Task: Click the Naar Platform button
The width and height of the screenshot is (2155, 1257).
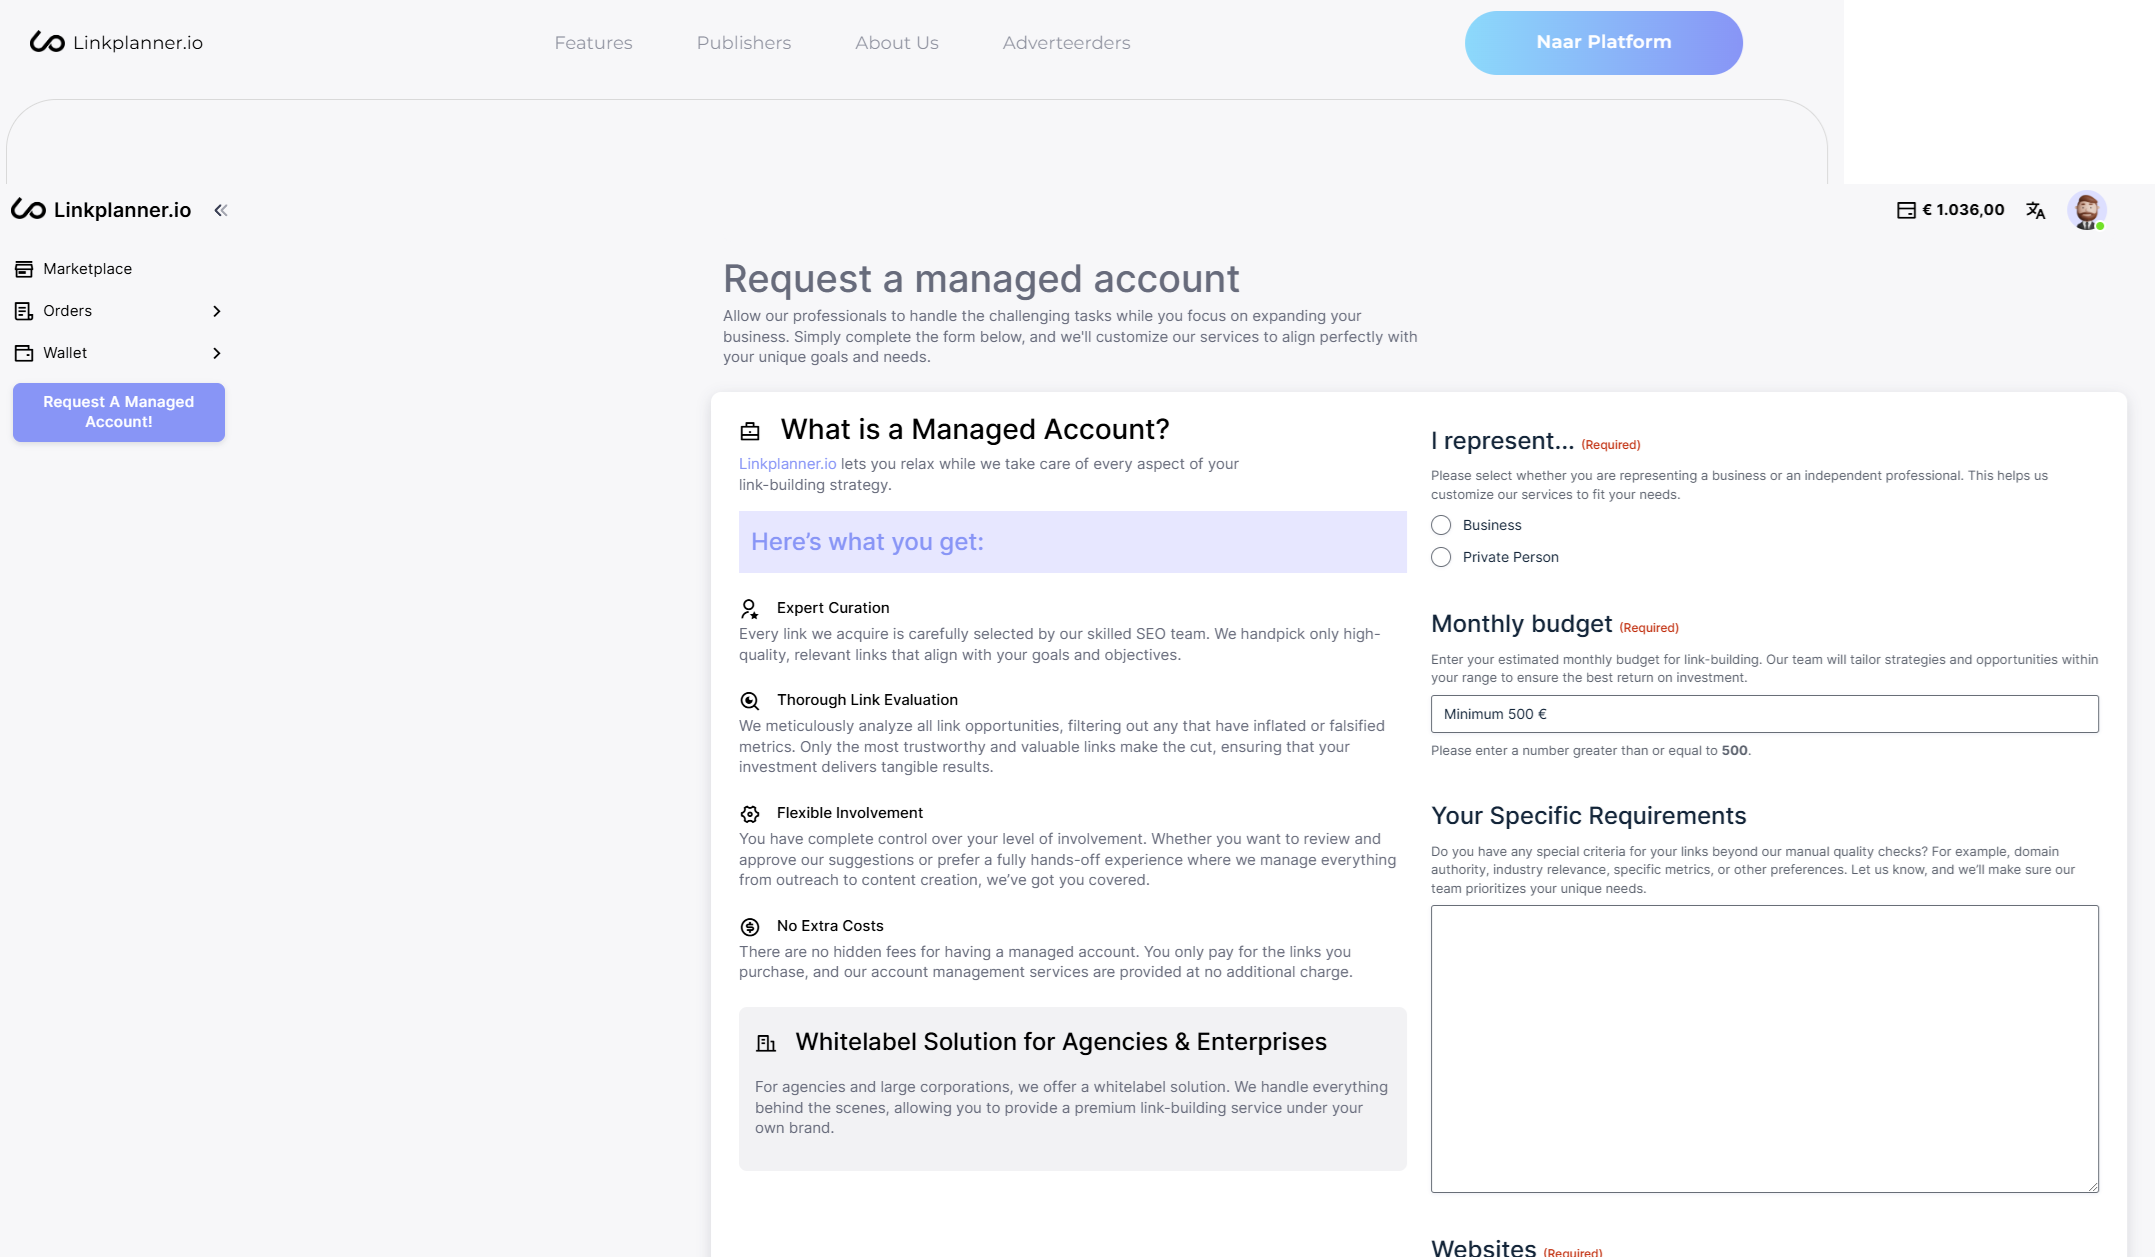Action: pos(1603,43)
